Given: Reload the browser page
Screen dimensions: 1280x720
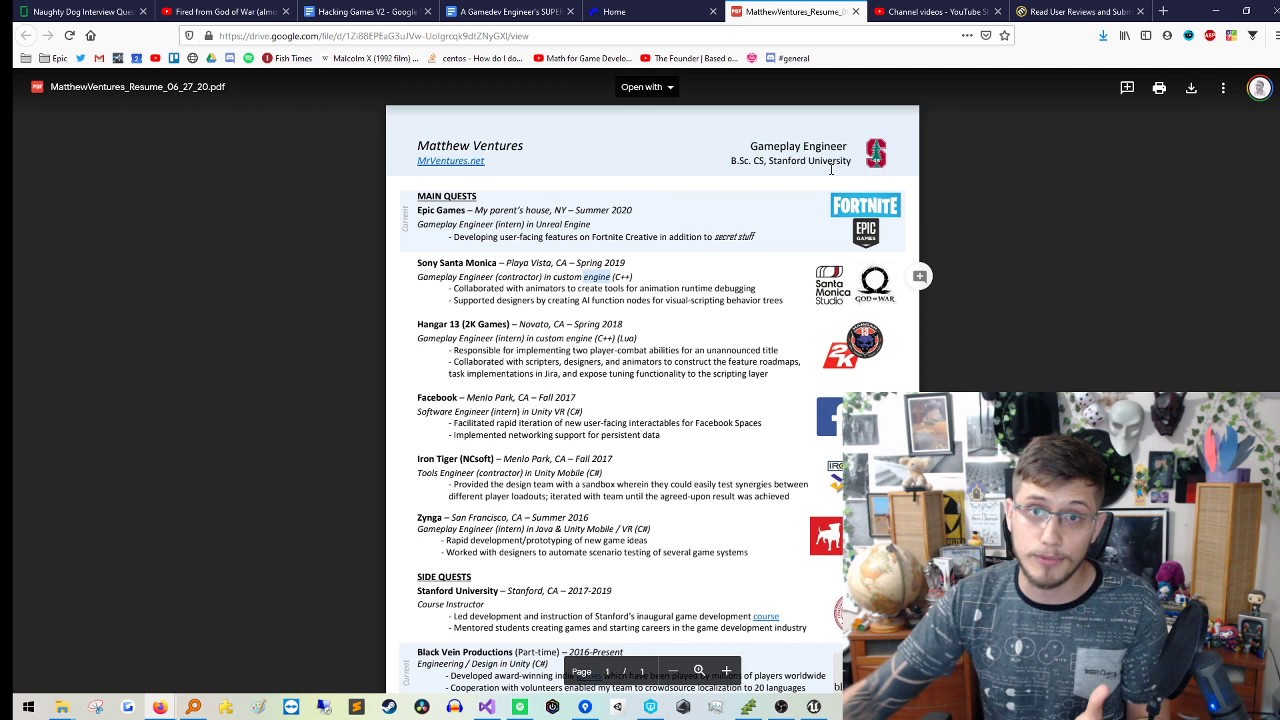Looking at the screenshot, I should click(x=69, y=35).
